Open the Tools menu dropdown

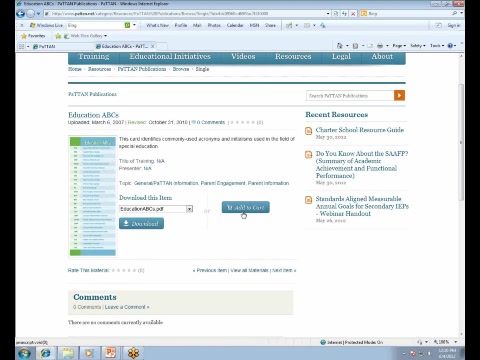[437, 46]
